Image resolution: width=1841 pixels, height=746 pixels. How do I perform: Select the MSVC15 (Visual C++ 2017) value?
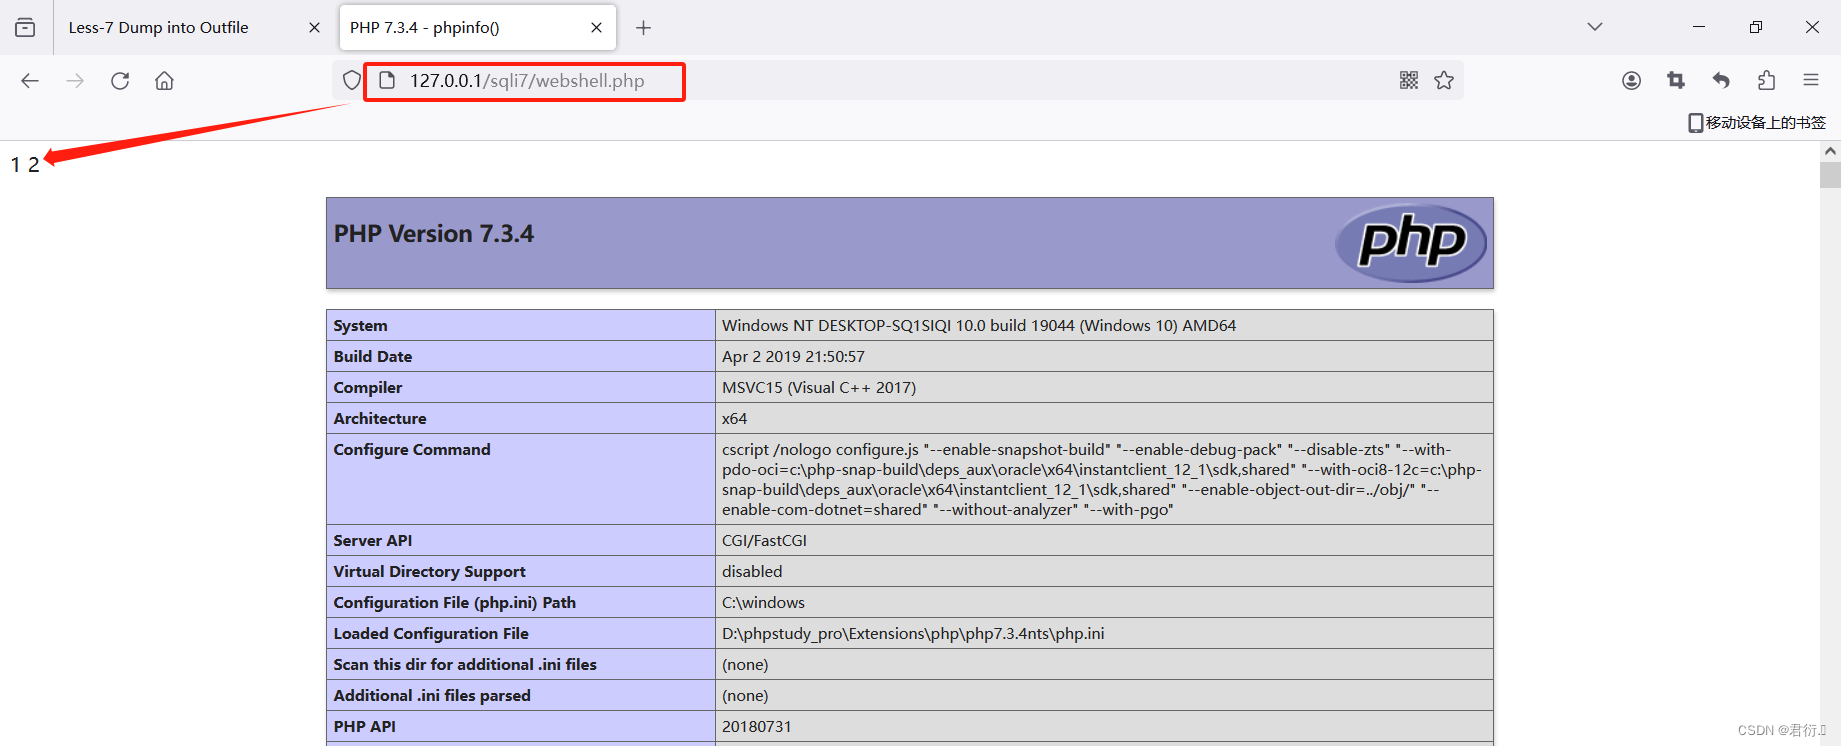(819, 388)
